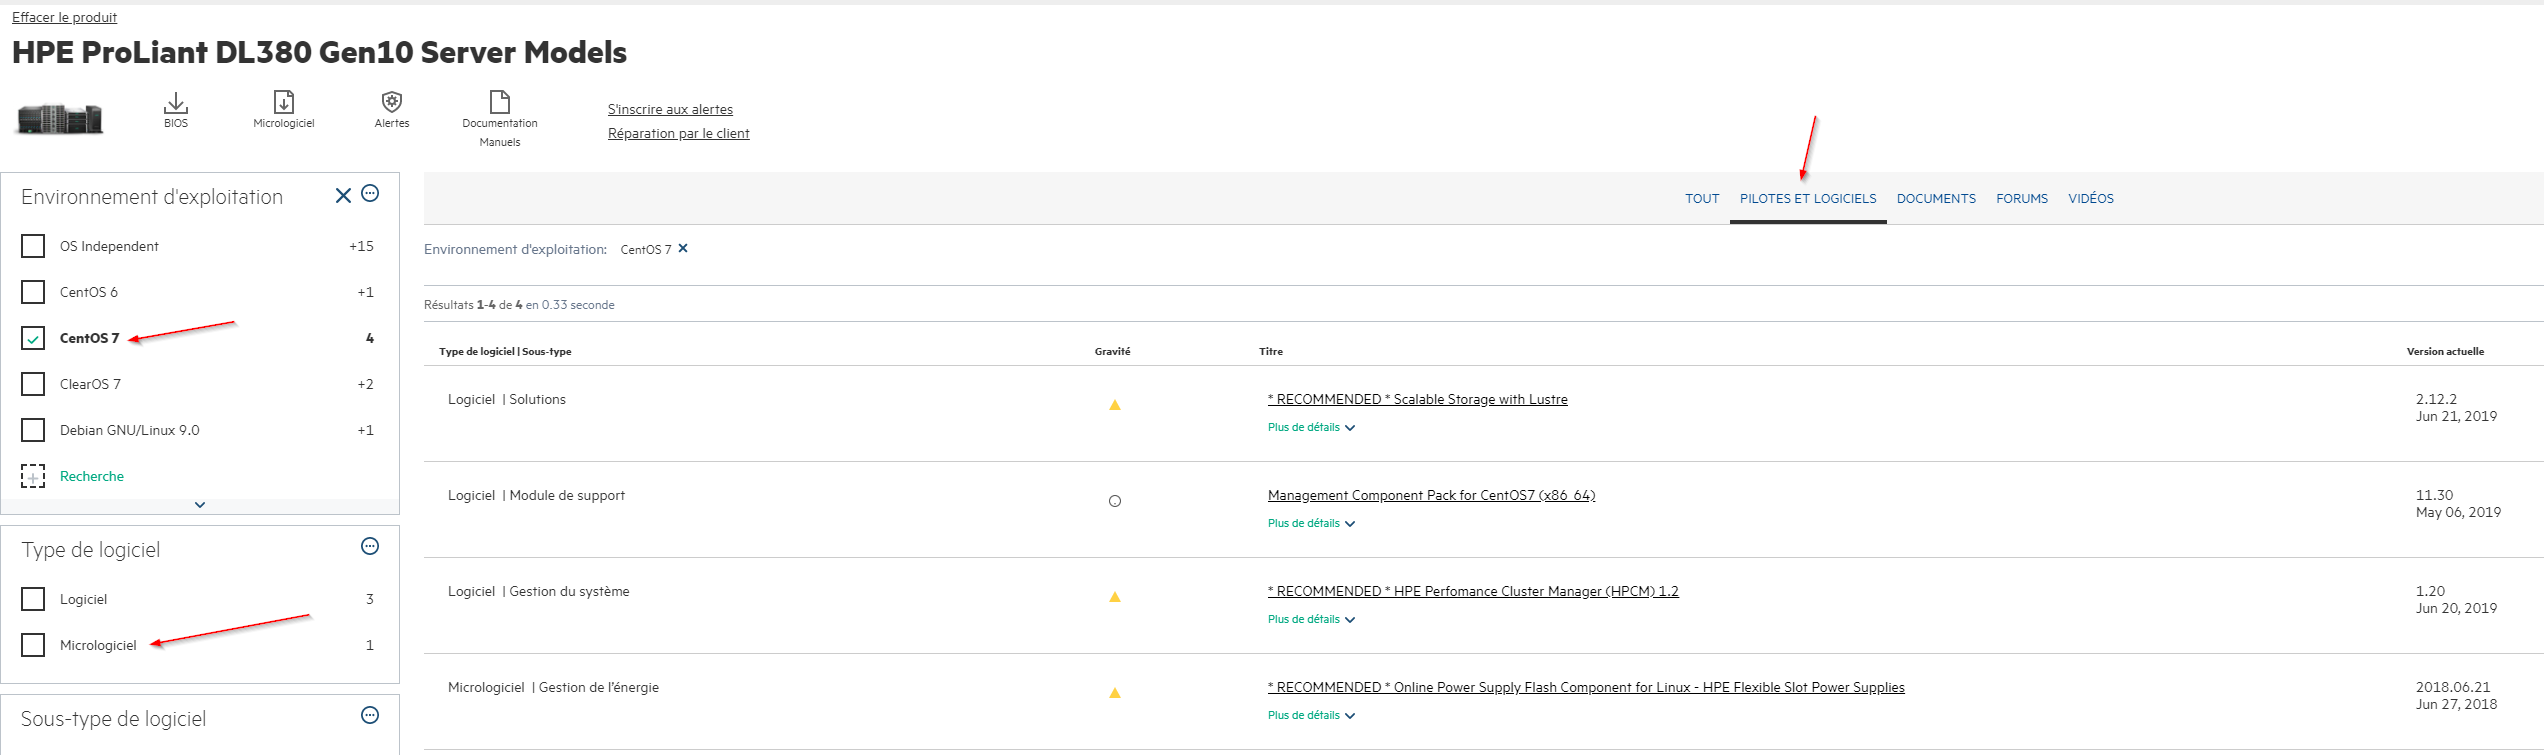Screen dimensions: 2544x755
Task: Open the Documentation Manuels icon
Action: pos(500,102)
